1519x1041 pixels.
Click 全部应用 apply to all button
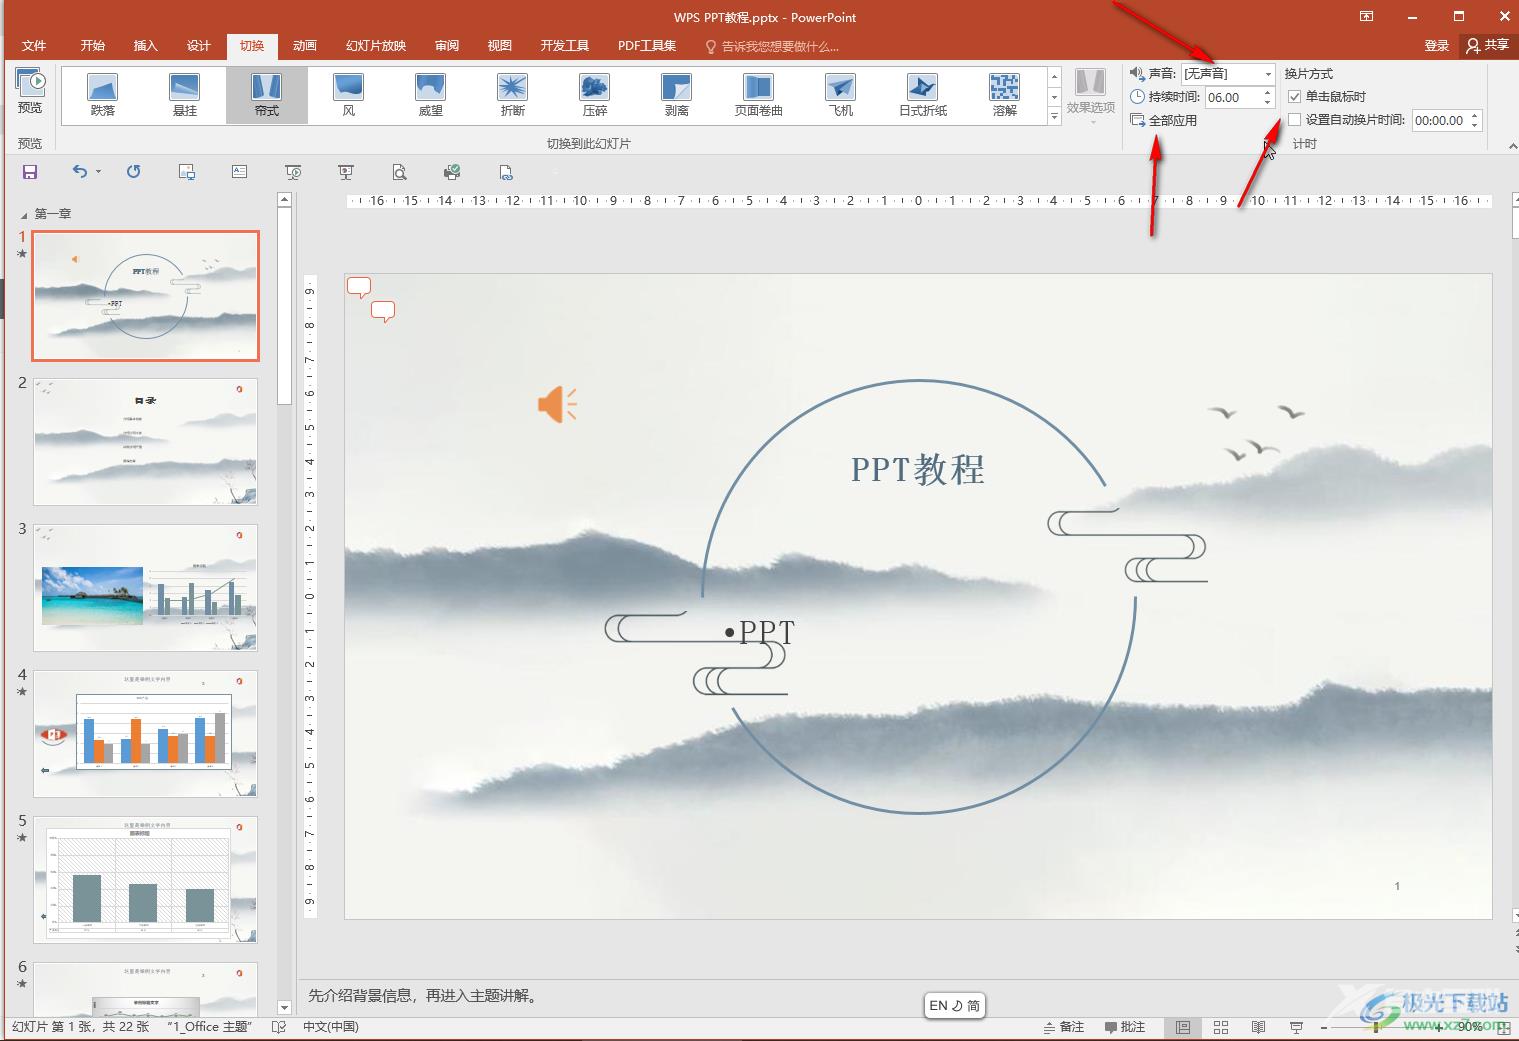pos(1164,120)
